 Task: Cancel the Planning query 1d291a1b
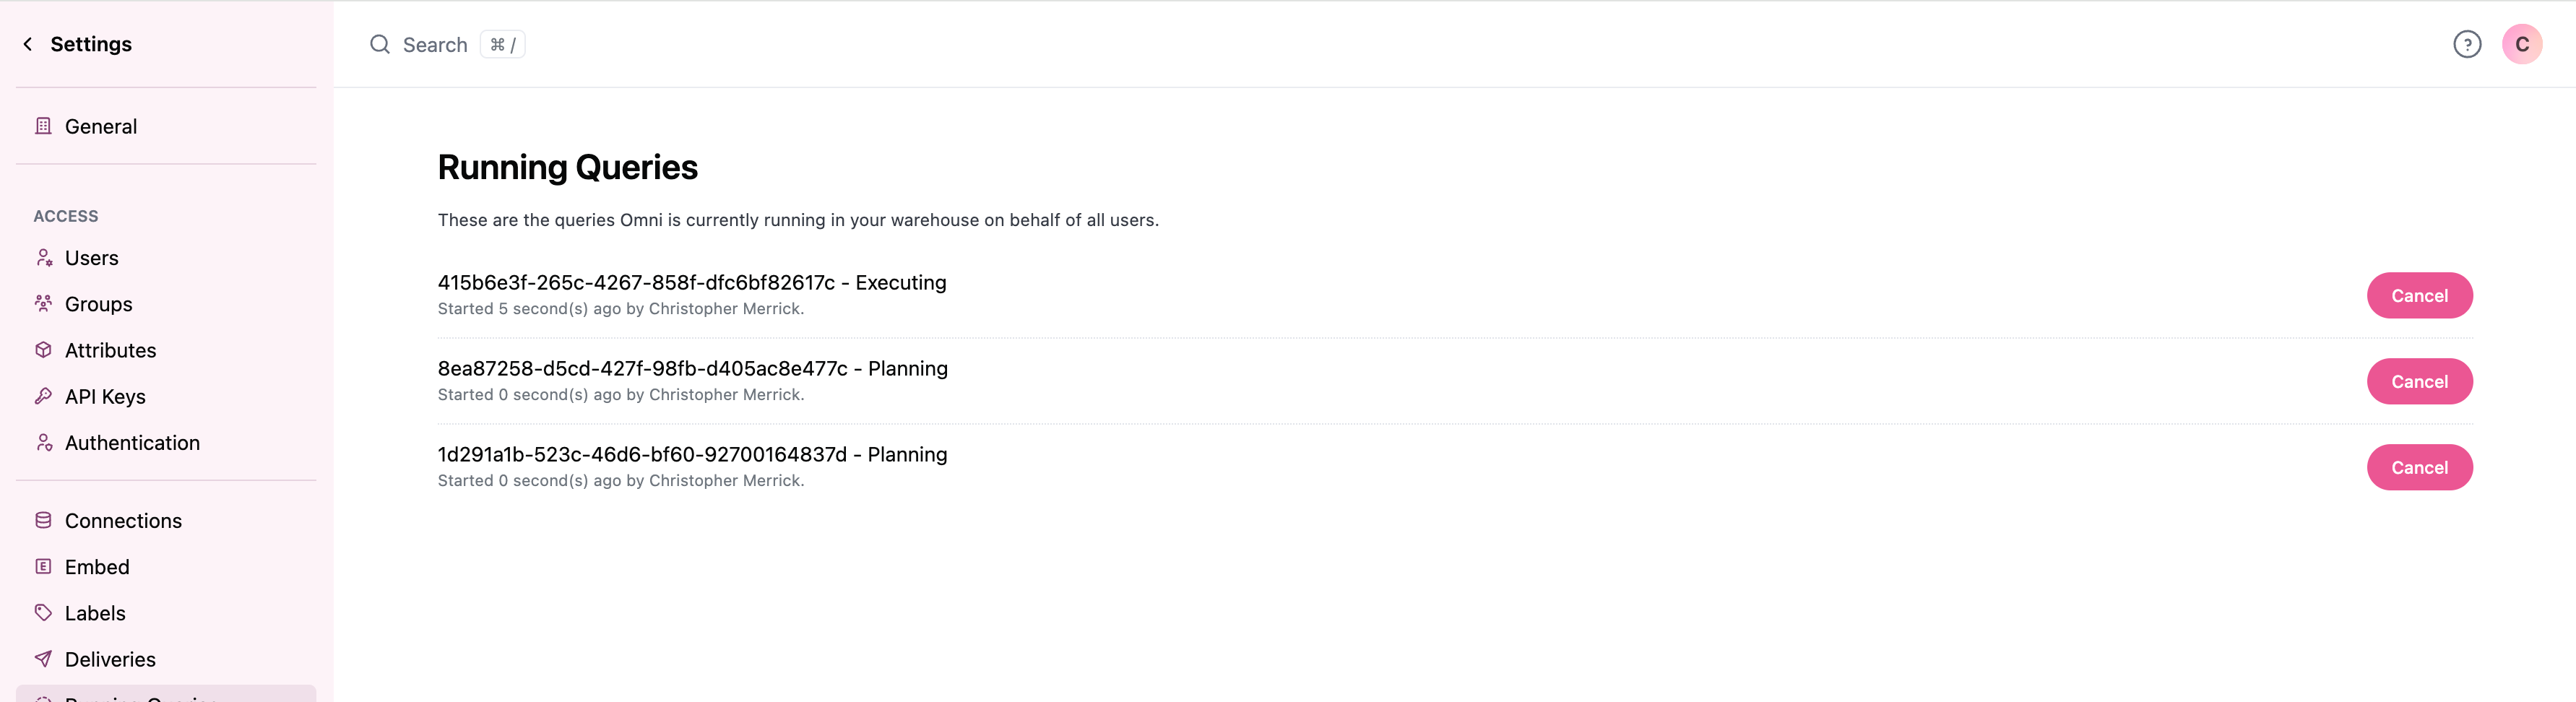tap(2419, 468)
